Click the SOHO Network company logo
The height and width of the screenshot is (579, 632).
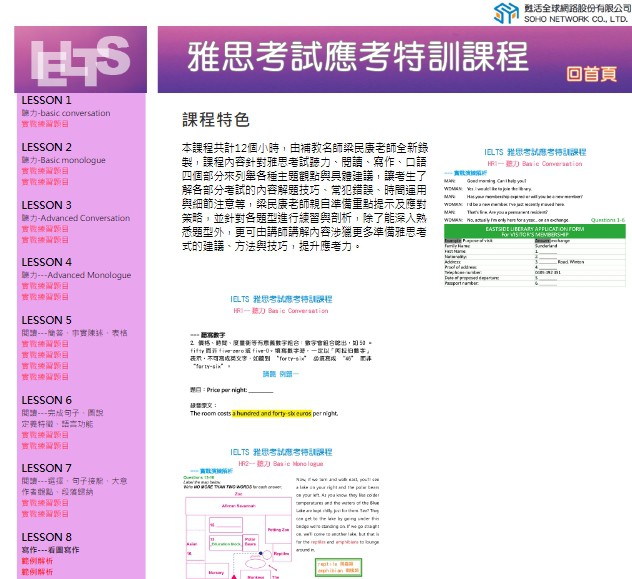click(561, 13)
